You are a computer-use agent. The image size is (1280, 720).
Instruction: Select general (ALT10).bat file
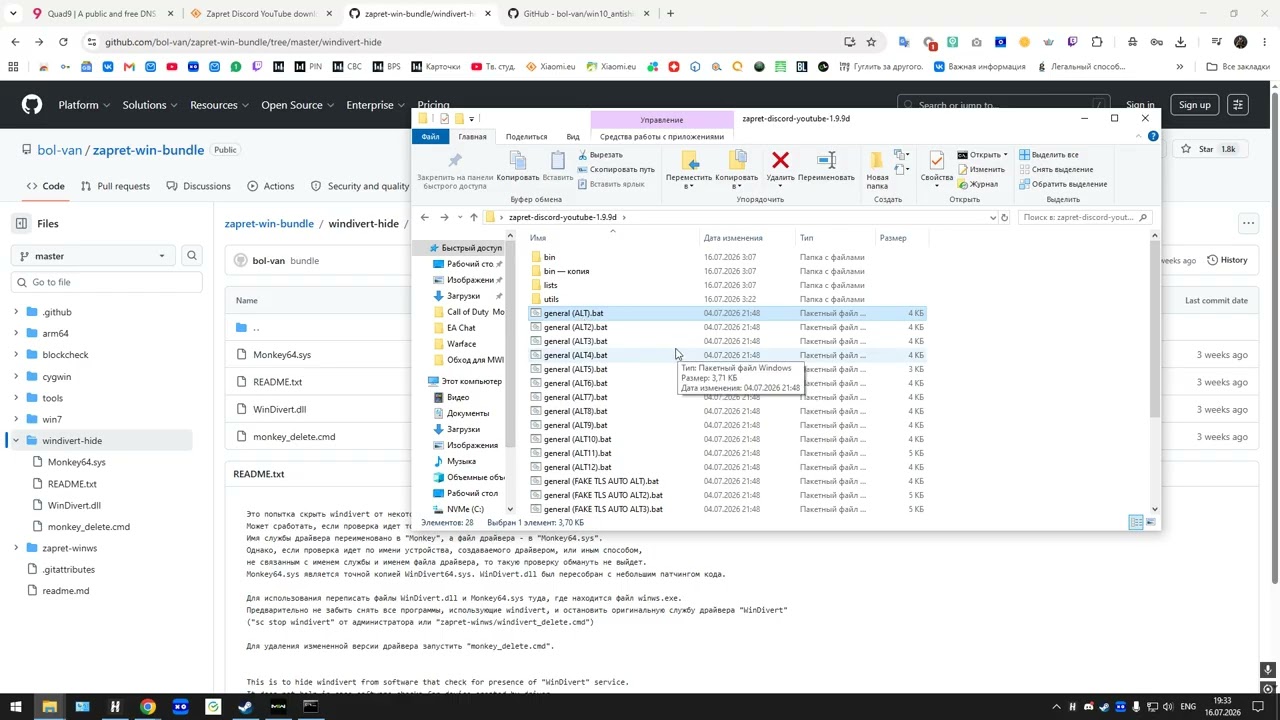point(577,439)
